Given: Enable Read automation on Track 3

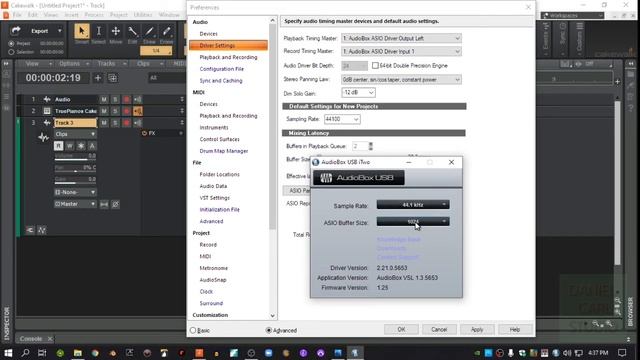Looking at the screenshot, I should point(58,146).
